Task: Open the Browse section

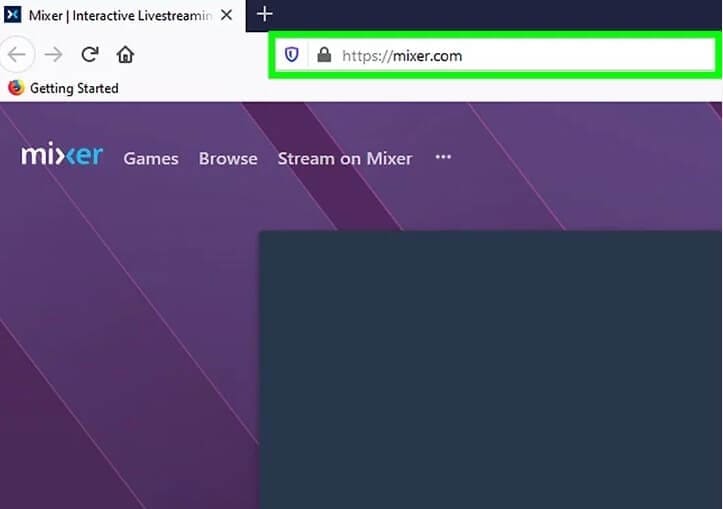Action: click(228, 159)
